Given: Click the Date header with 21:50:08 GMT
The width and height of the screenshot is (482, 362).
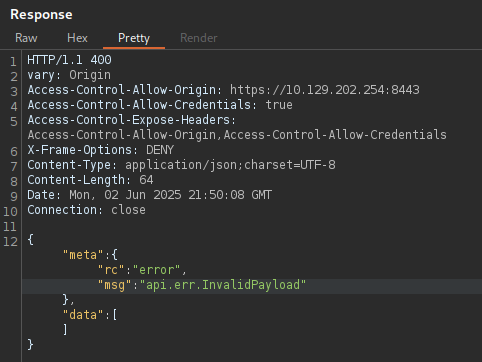Looking at the screenshot, I should (x=150, y=195).
